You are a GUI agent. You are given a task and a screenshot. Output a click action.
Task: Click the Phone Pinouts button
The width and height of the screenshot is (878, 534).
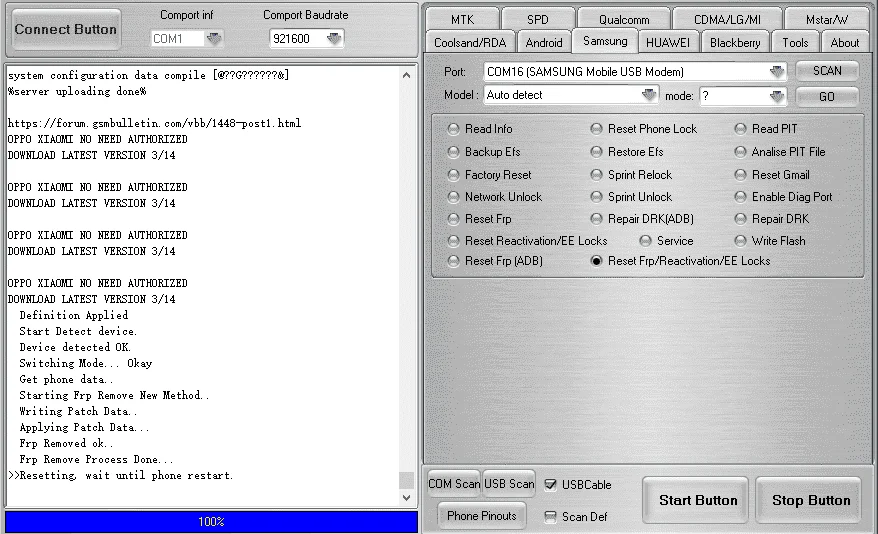pos(482,516)
